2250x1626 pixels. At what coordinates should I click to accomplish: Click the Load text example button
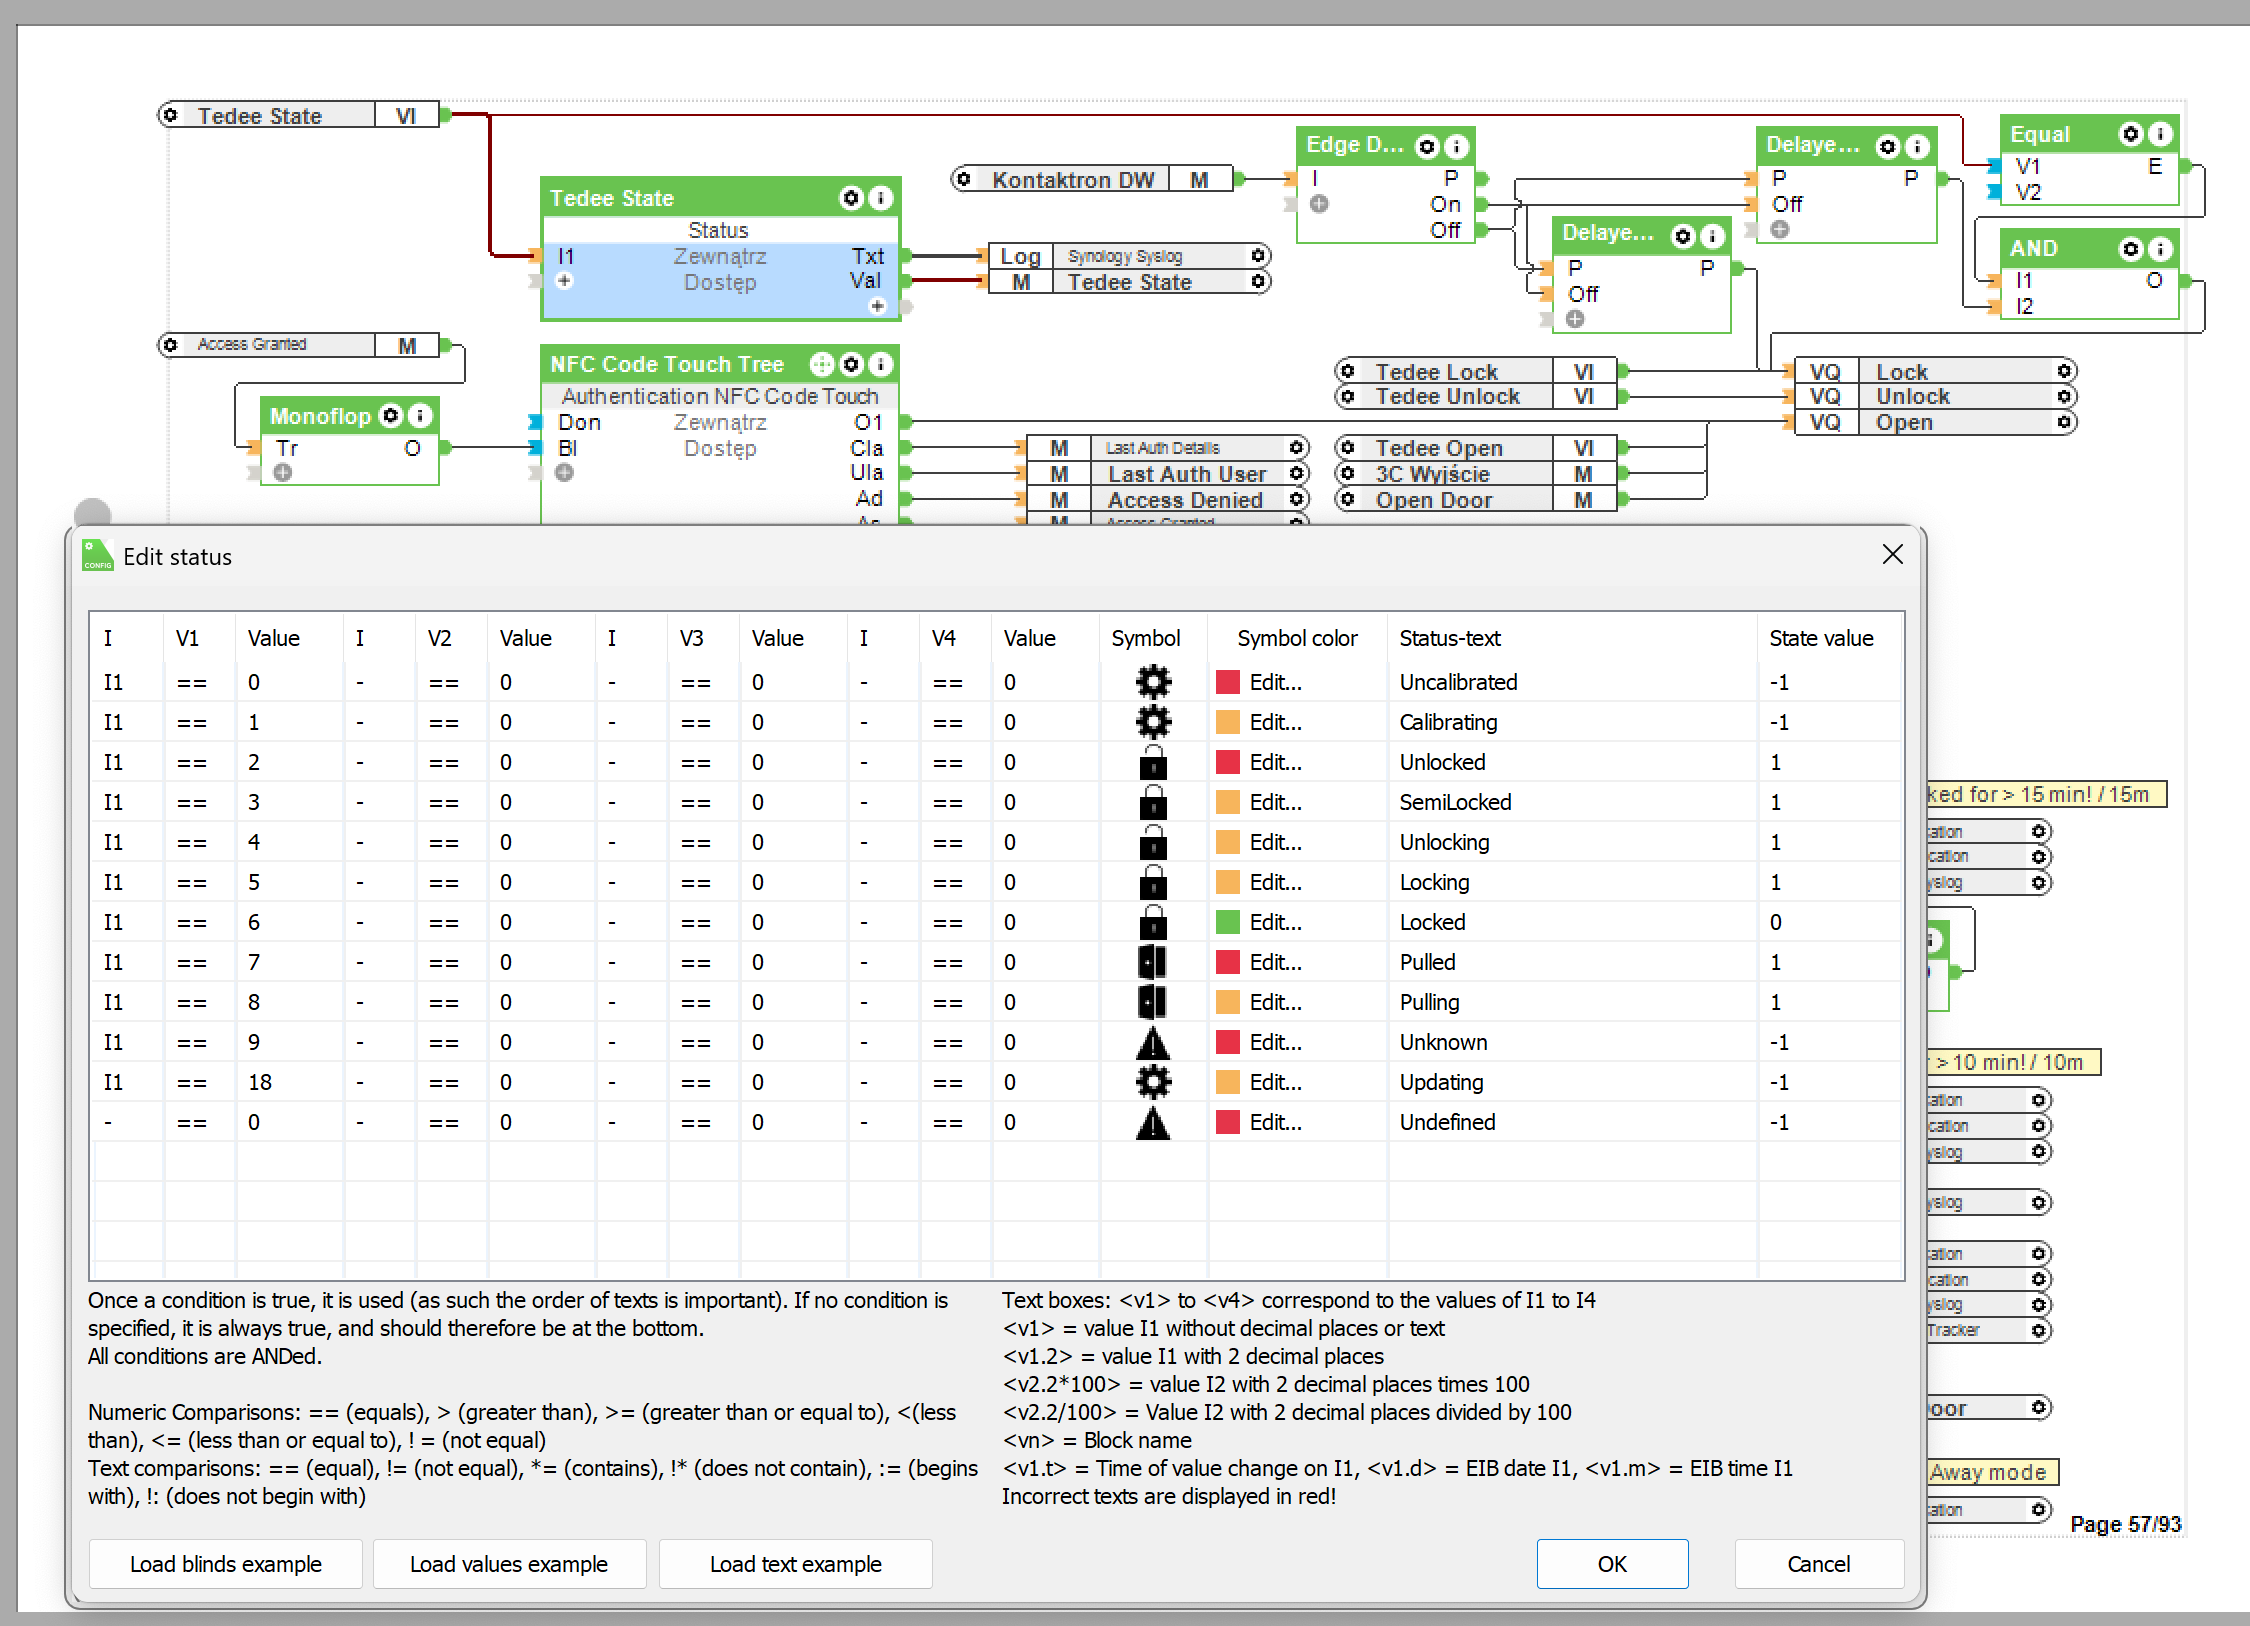point(796,1564)
